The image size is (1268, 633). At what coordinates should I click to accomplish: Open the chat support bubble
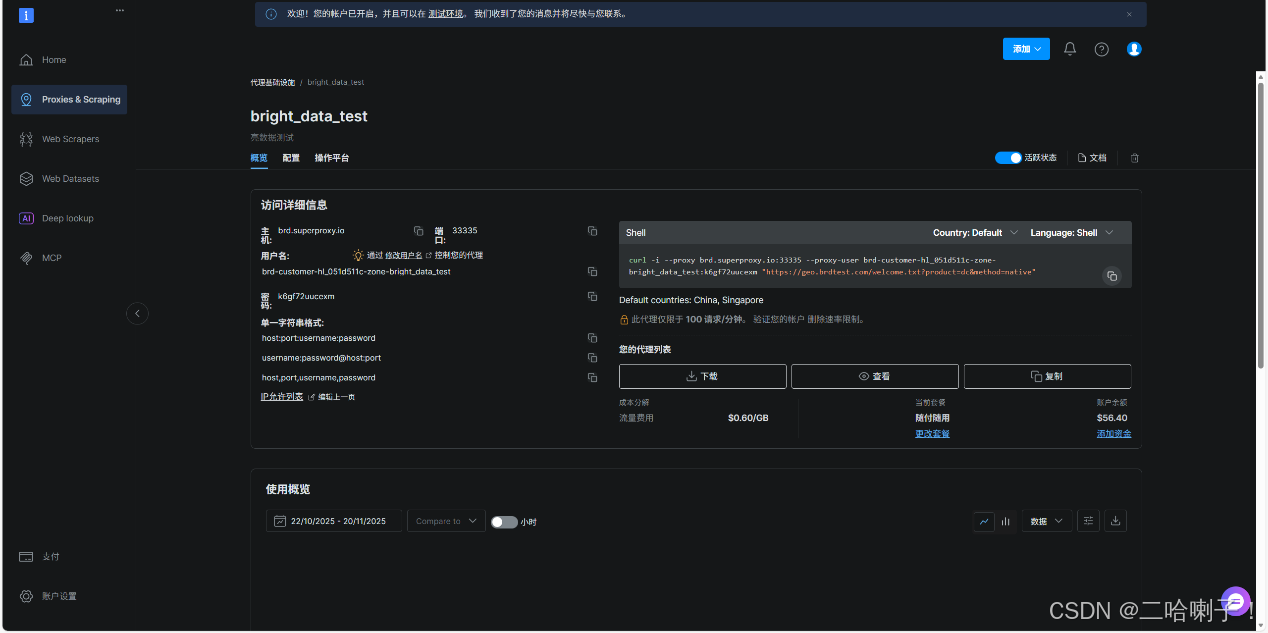click(1236, 601)
